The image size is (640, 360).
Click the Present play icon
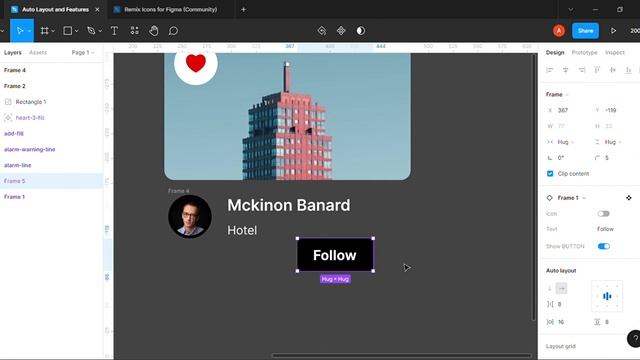[613, 31]
